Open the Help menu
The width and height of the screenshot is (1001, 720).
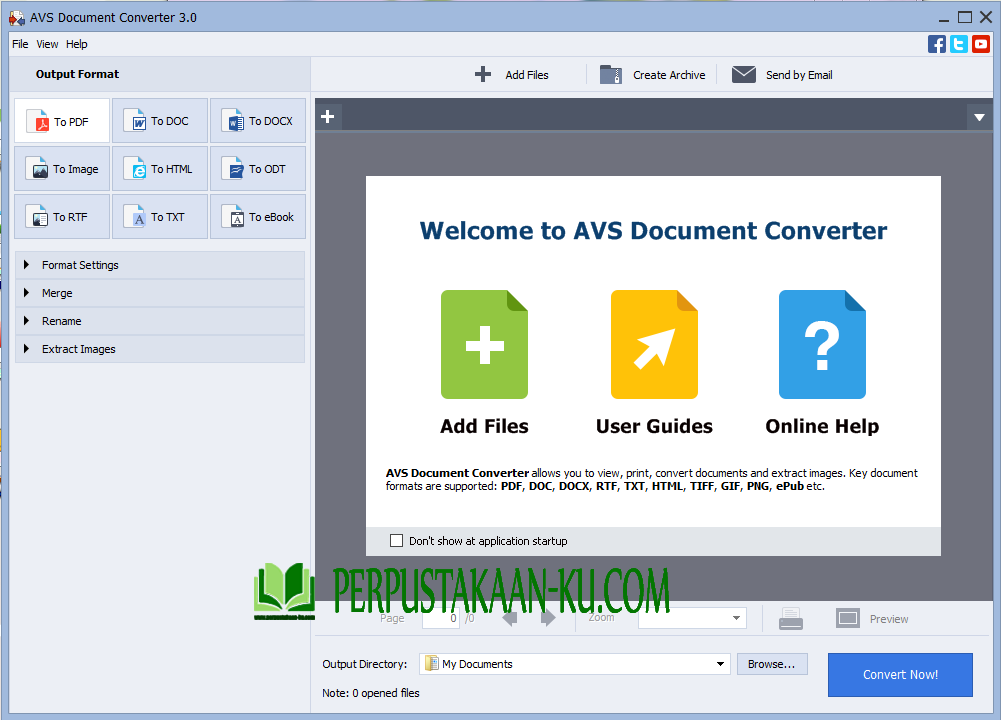coord(77,44)
